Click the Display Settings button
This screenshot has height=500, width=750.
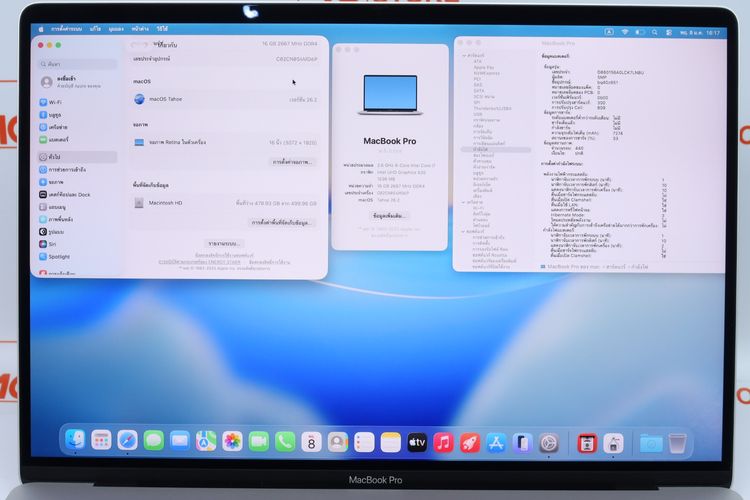click(292, 162)
